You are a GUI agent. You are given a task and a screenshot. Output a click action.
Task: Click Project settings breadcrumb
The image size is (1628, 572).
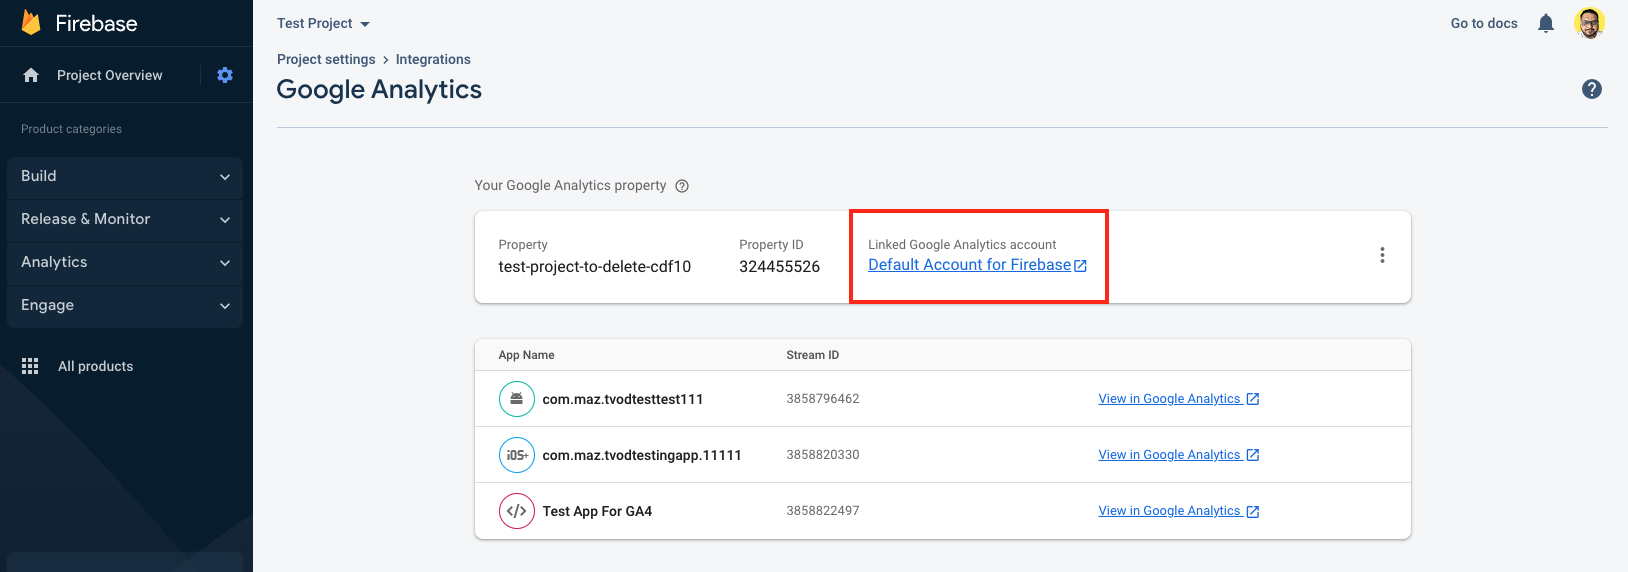pos(326,59)
